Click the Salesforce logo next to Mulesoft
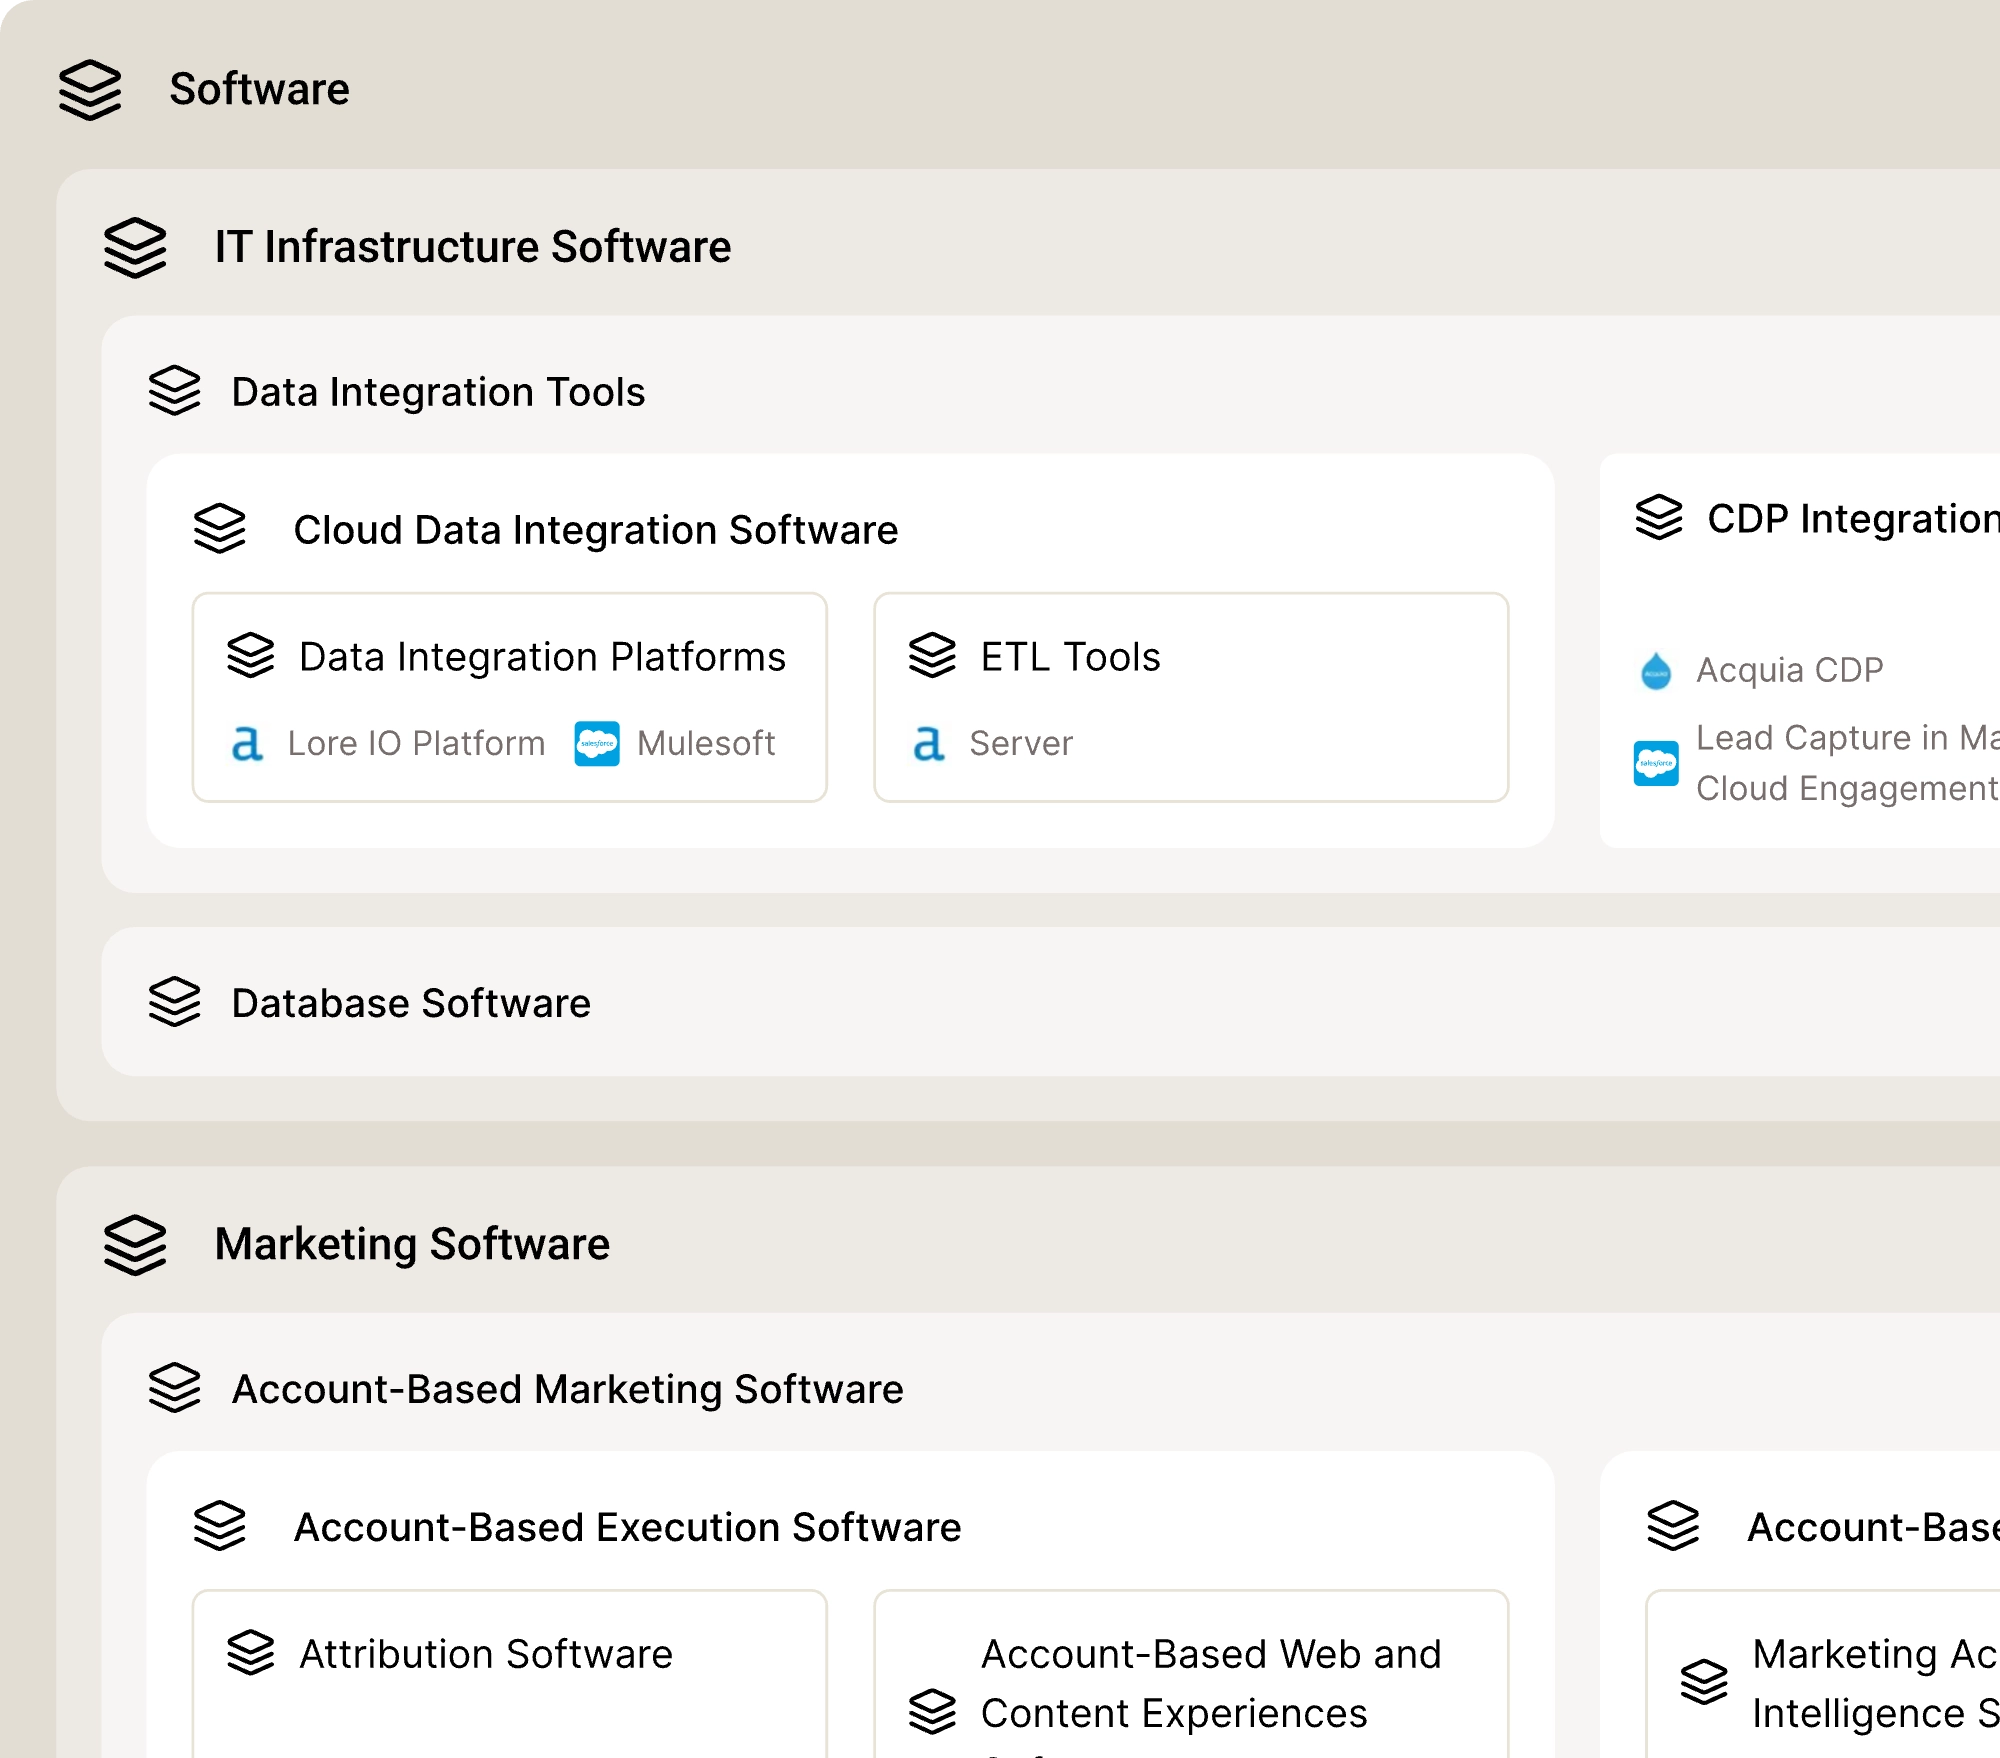This screenshot has height=1758, width=2000. [597, 743]
